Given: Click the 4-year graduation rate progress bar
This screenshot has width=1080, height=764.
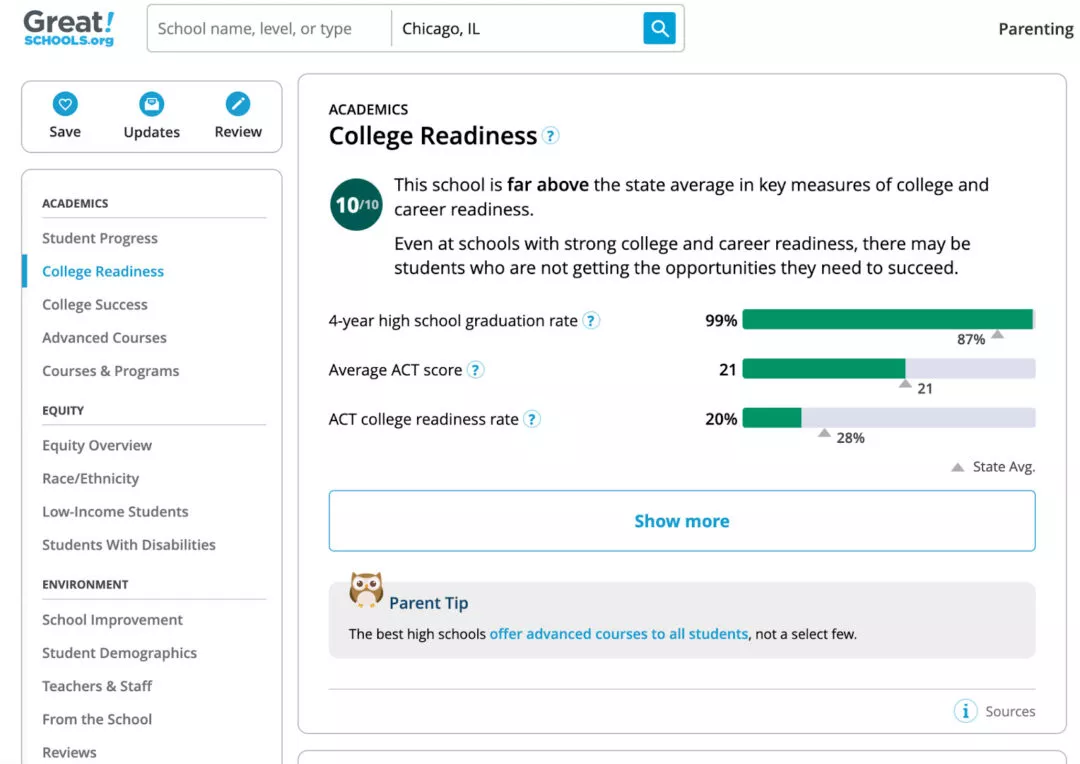Looking at the screenshot, I should point(887,320).
